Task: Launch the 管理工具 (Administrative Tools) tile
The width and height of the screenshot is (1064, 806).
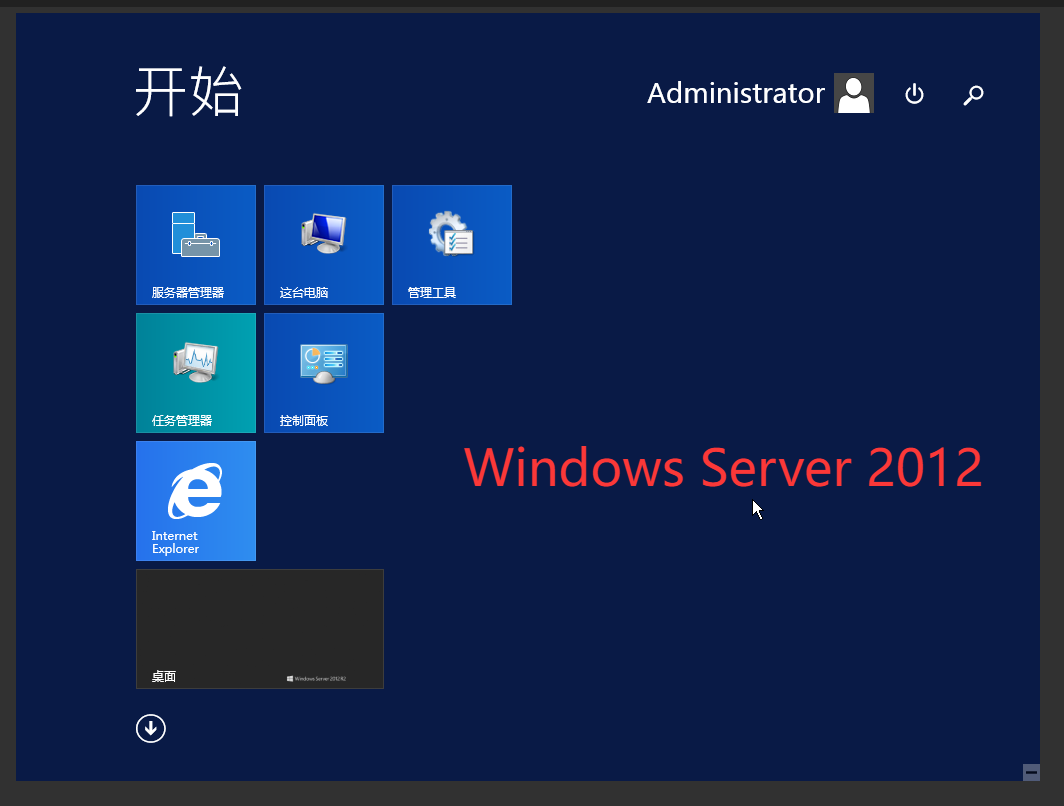Action: pos(452,245)
